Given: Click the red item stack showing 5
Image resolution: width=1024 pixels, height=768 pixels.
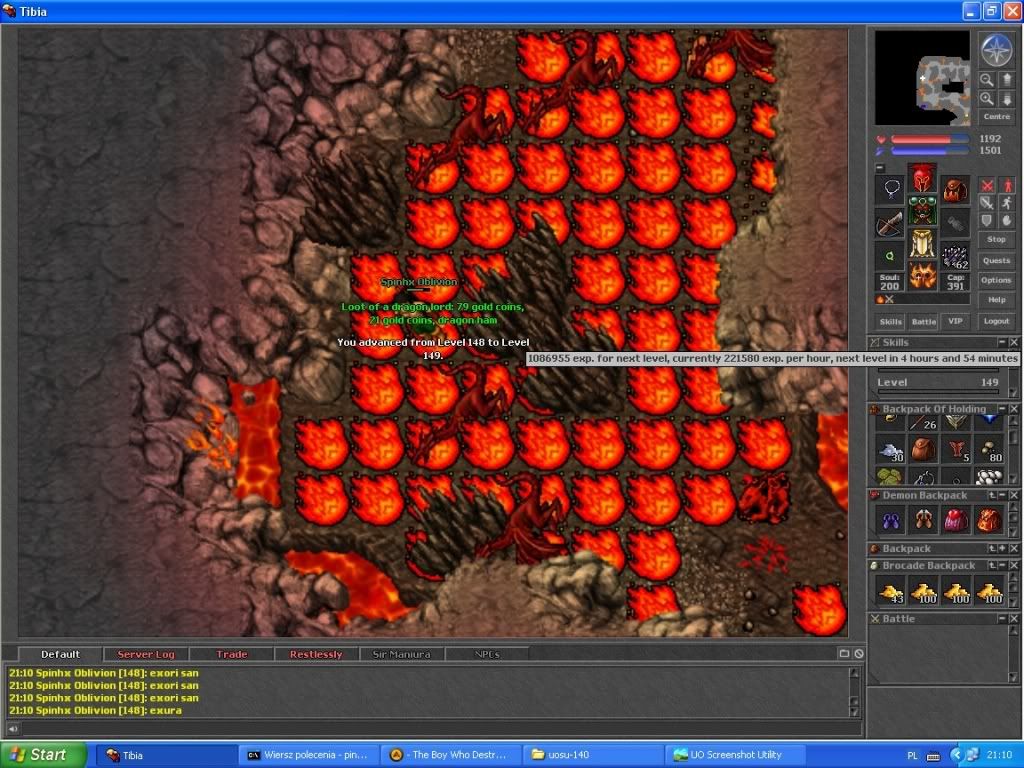Looking at the screenshot, I should coord(956,450).
